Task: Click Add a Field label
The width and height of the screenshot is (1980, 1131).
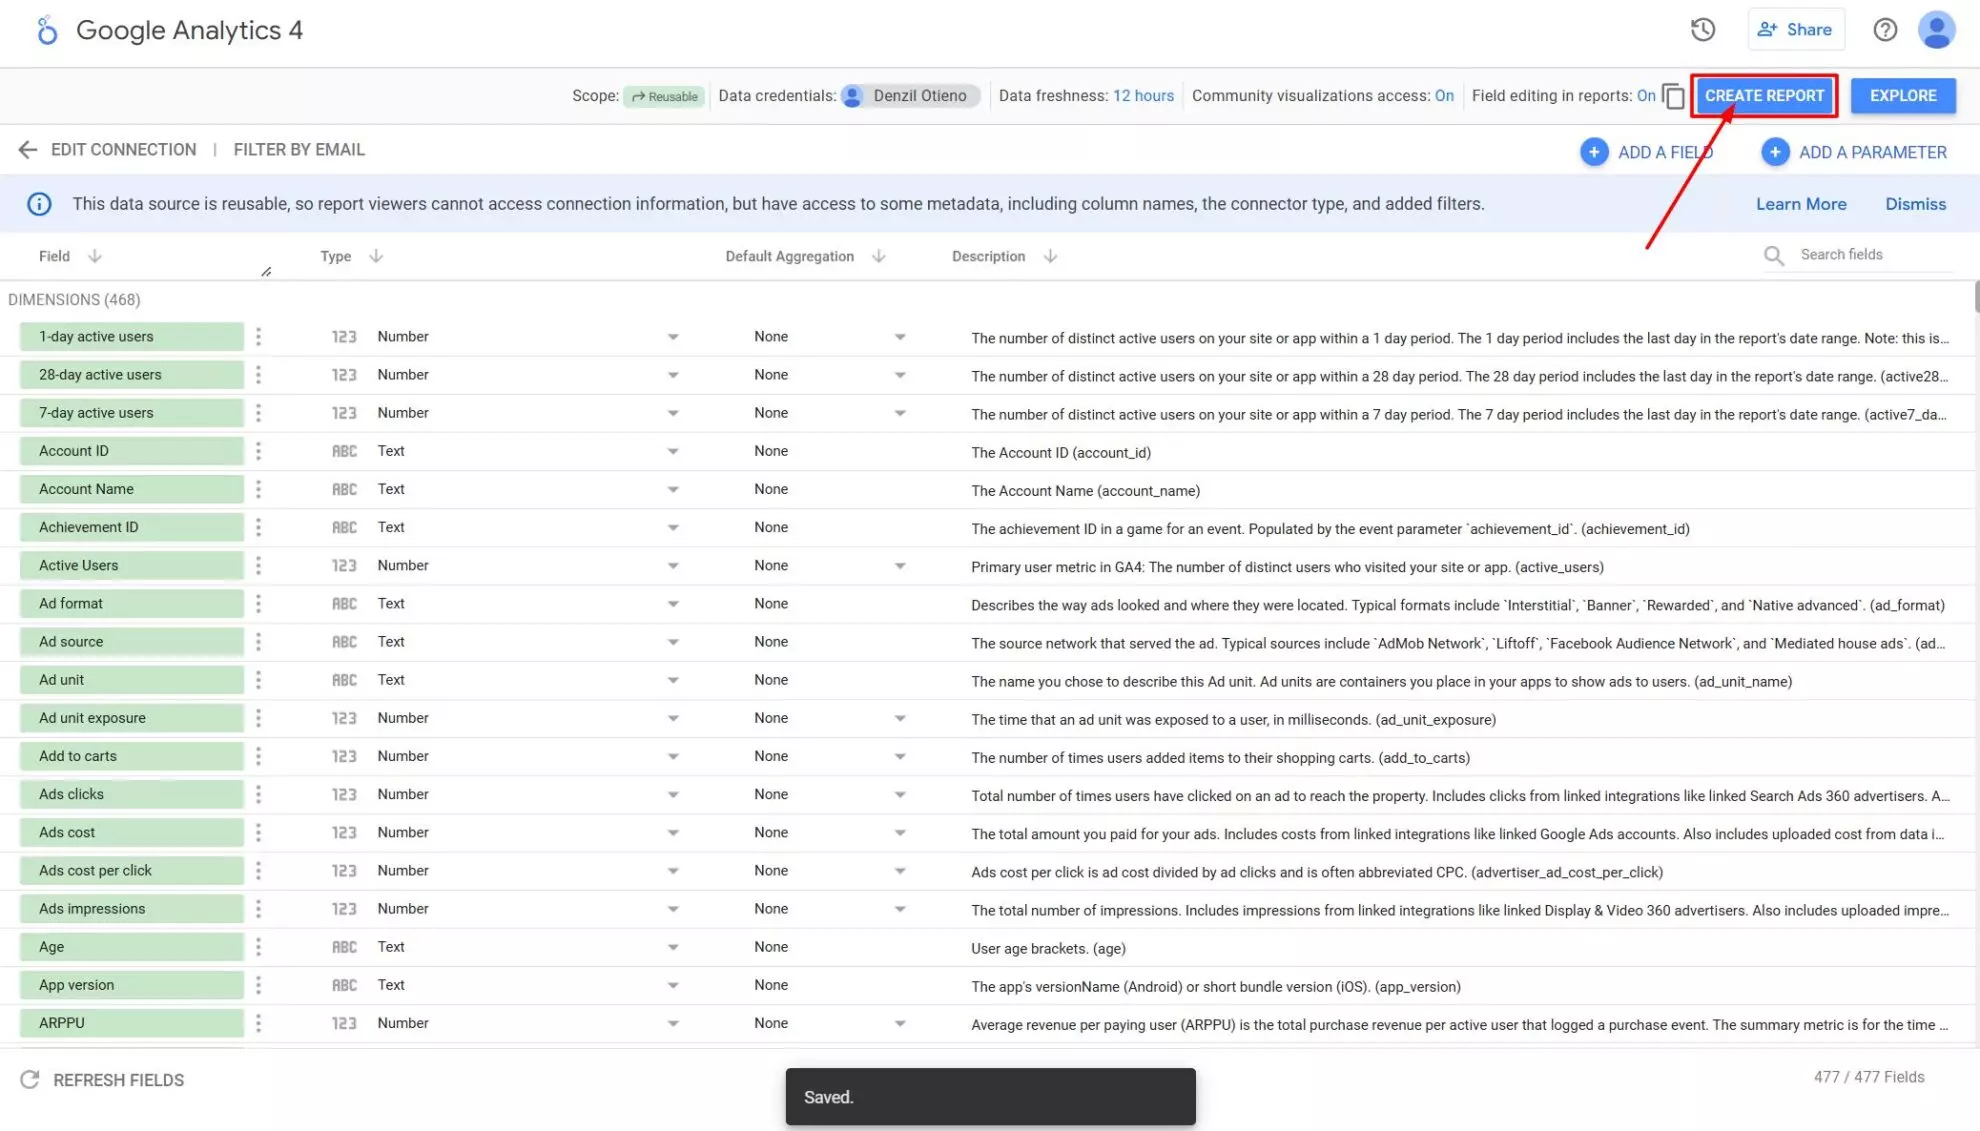Action: [x=1665, y=152]
